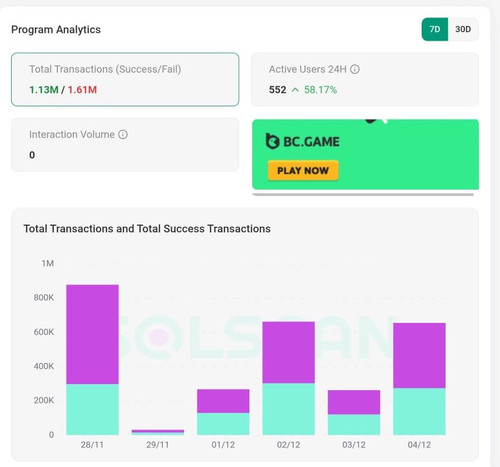Click the 58.17% change value

pos(320,90)
